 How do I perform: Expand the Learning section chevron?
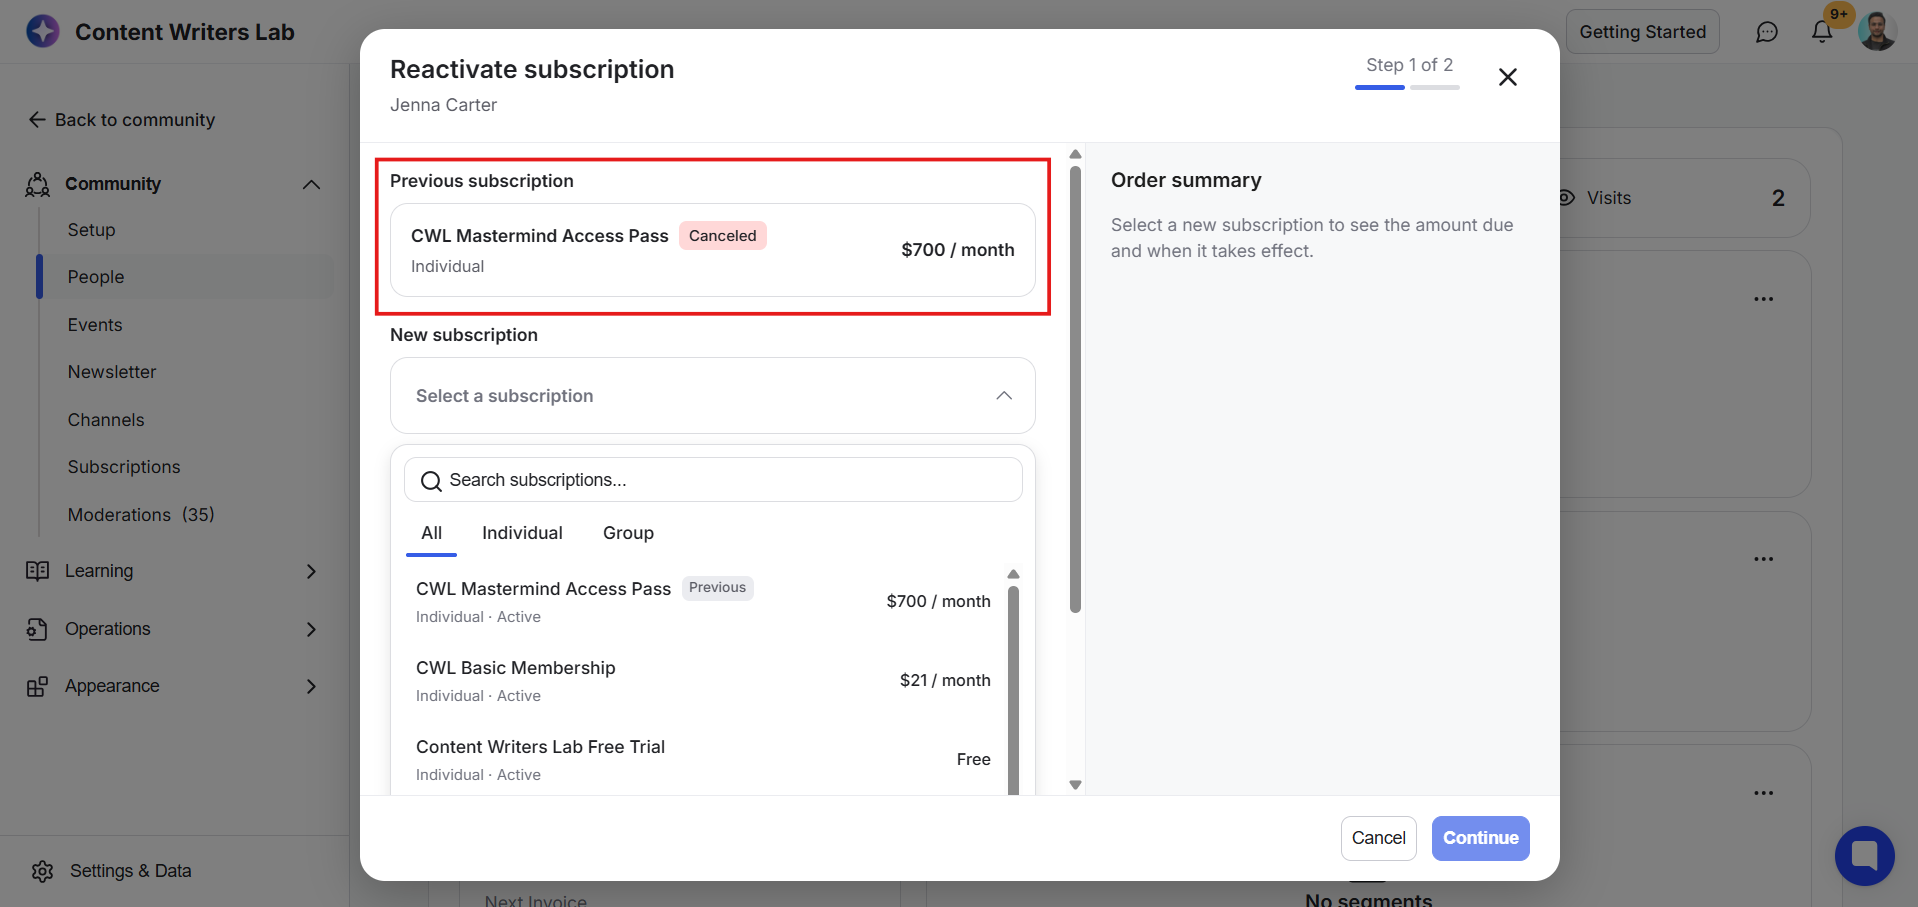point(311,571)
